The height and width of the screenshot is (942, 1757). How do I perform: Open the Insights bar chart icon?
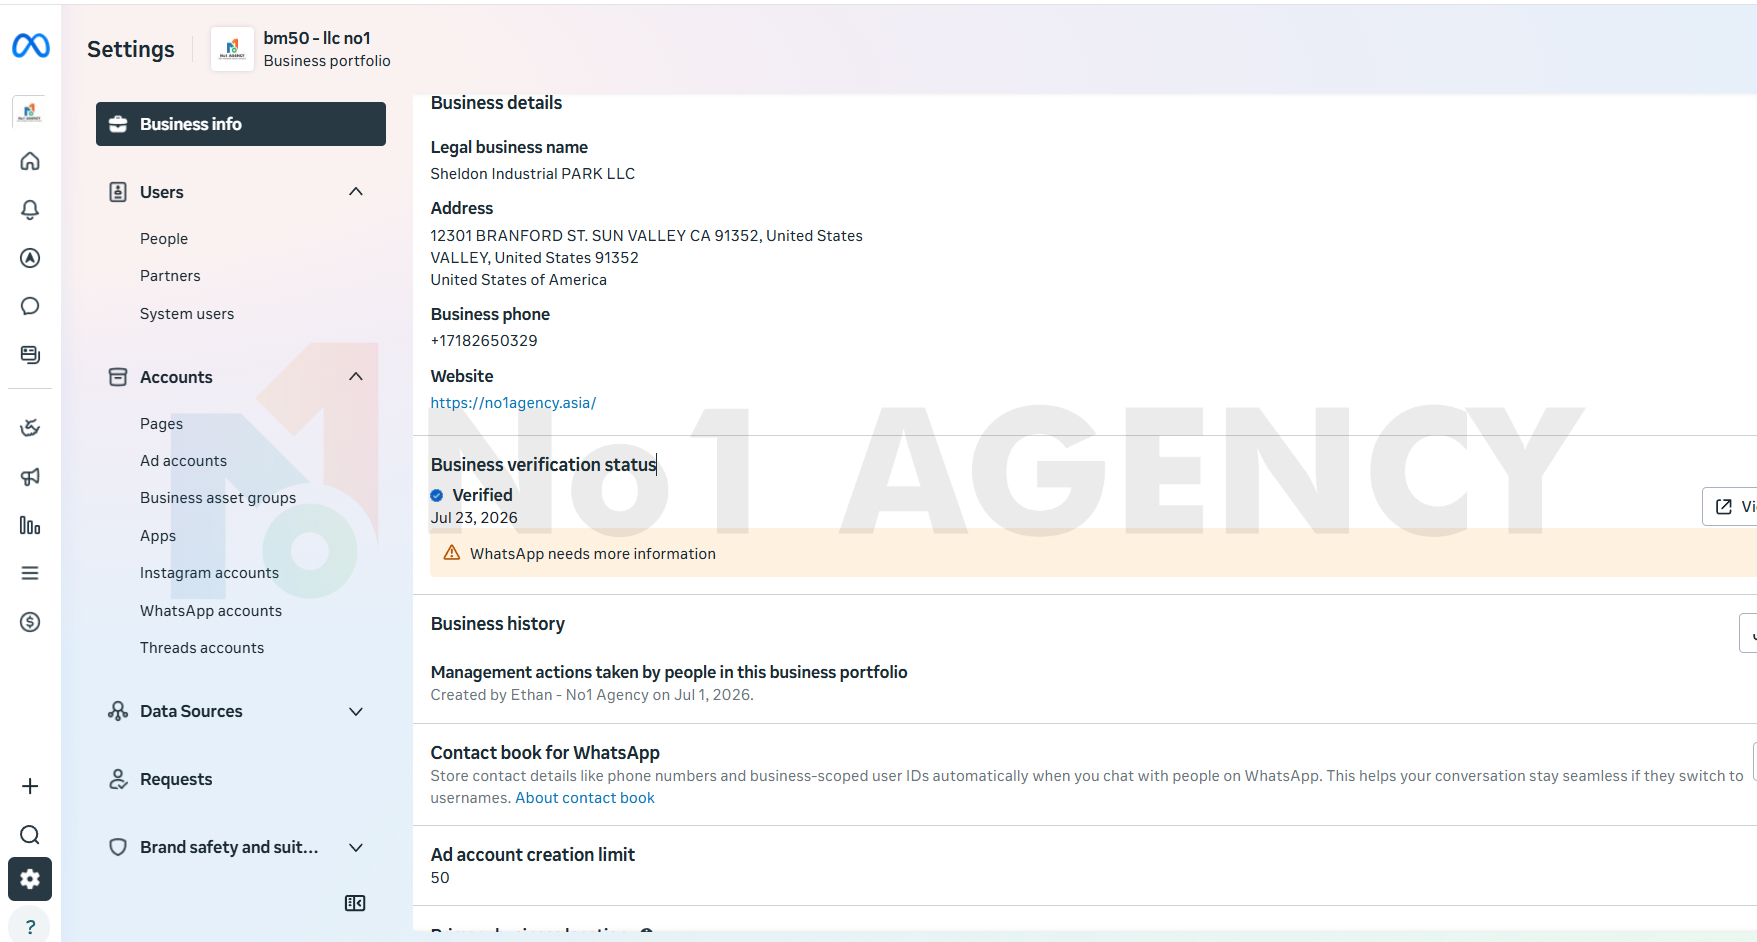tap(30, 525)
